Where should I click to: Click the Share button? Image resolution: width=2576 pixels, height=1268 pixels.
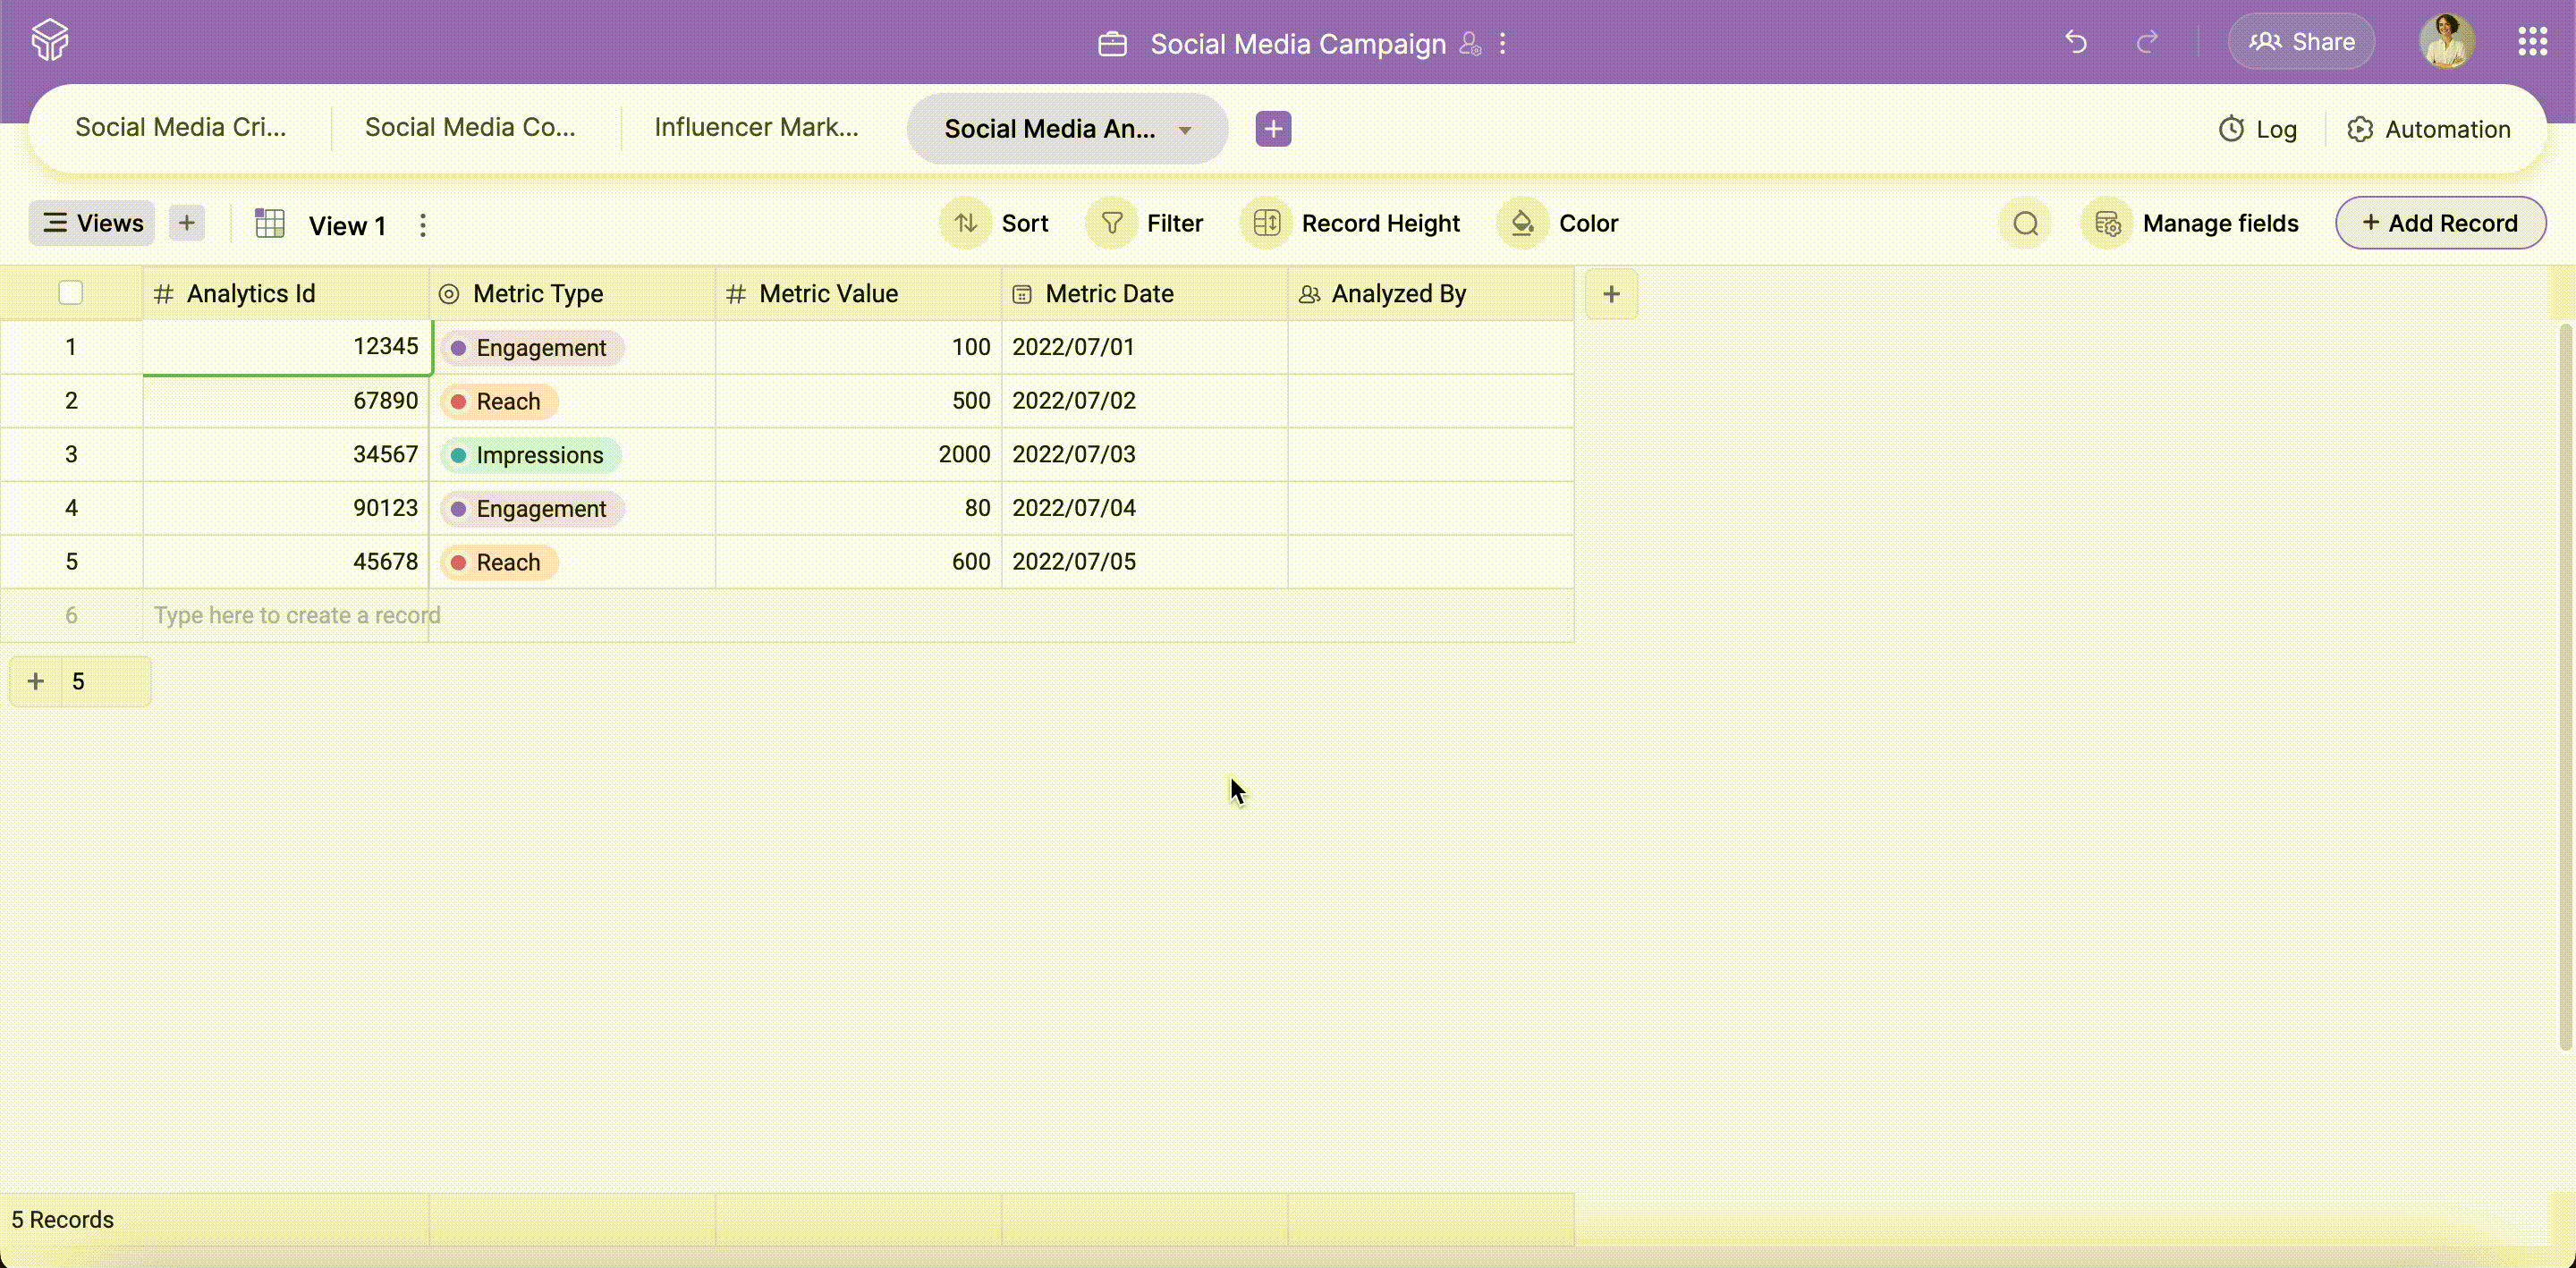click(x=2301, y=42)
